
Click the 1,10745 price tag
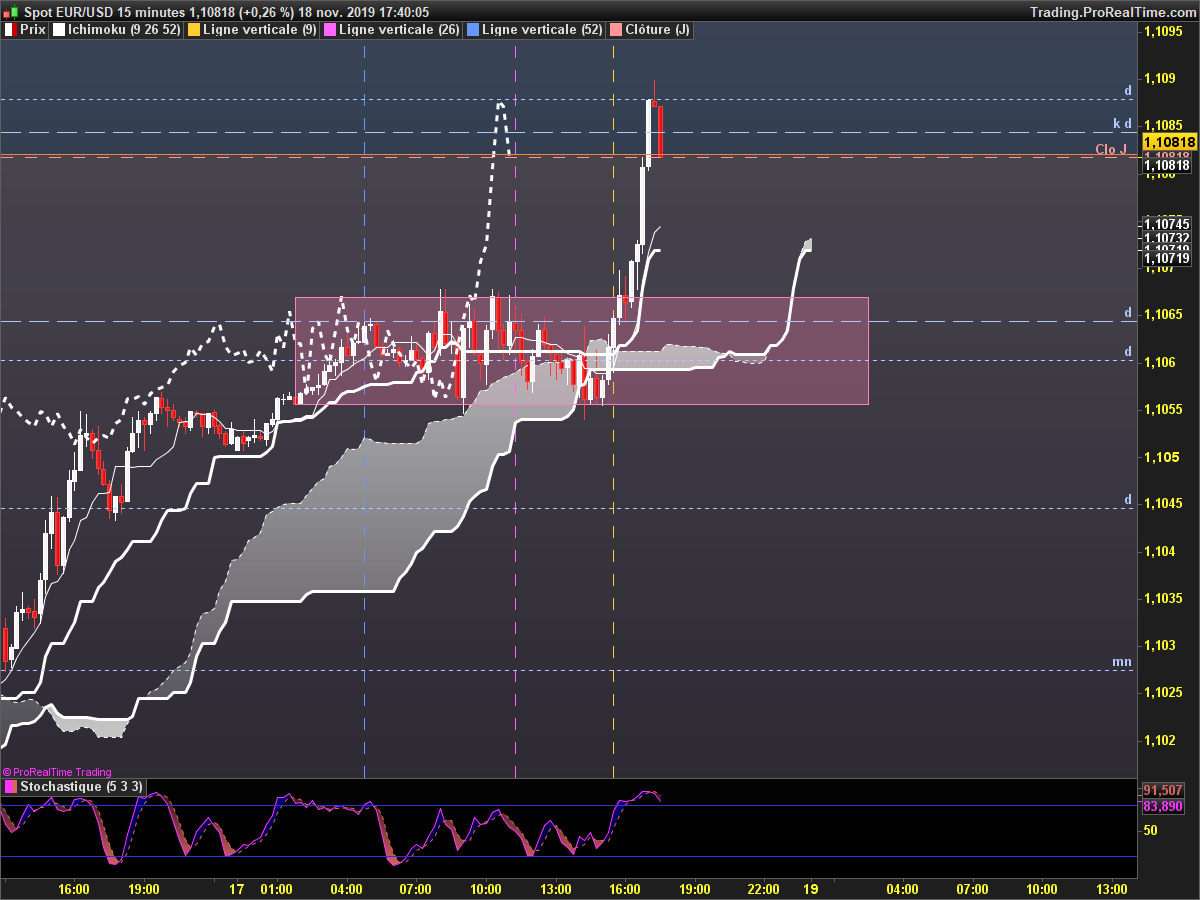[1168, 224]
